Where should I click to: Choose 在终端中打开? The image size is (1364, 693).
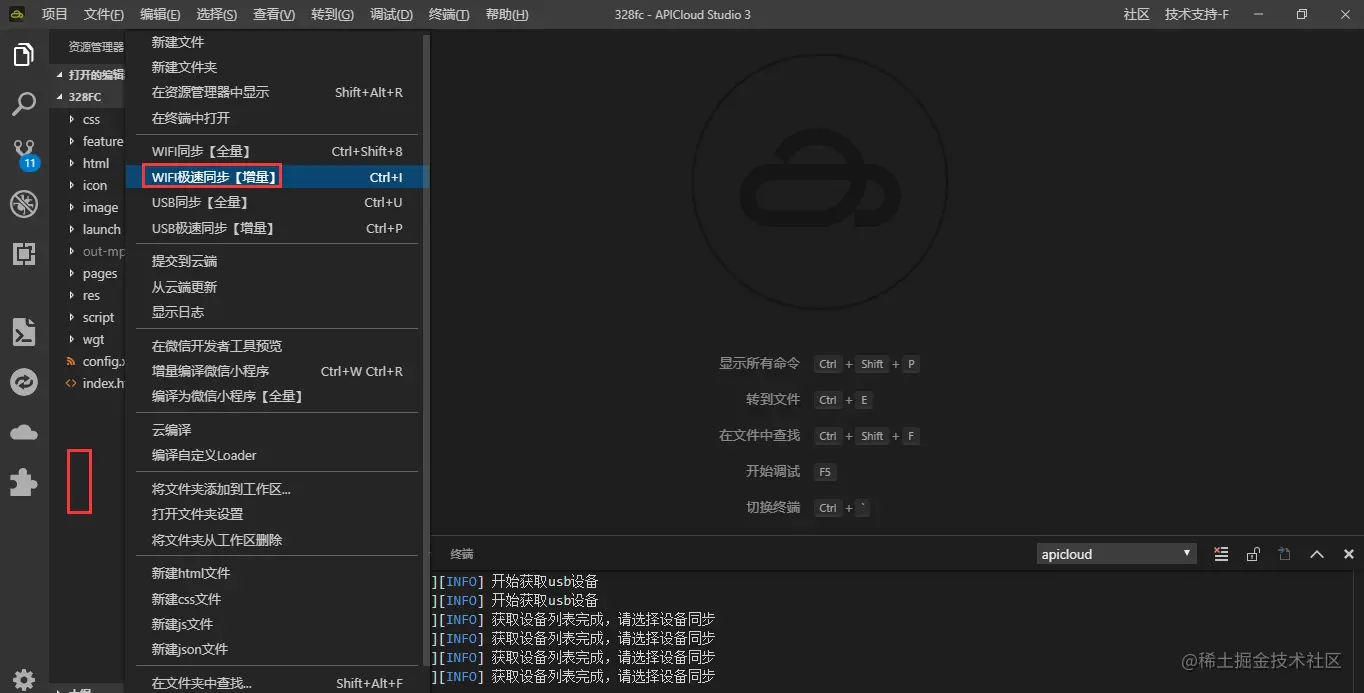point(277,118)
